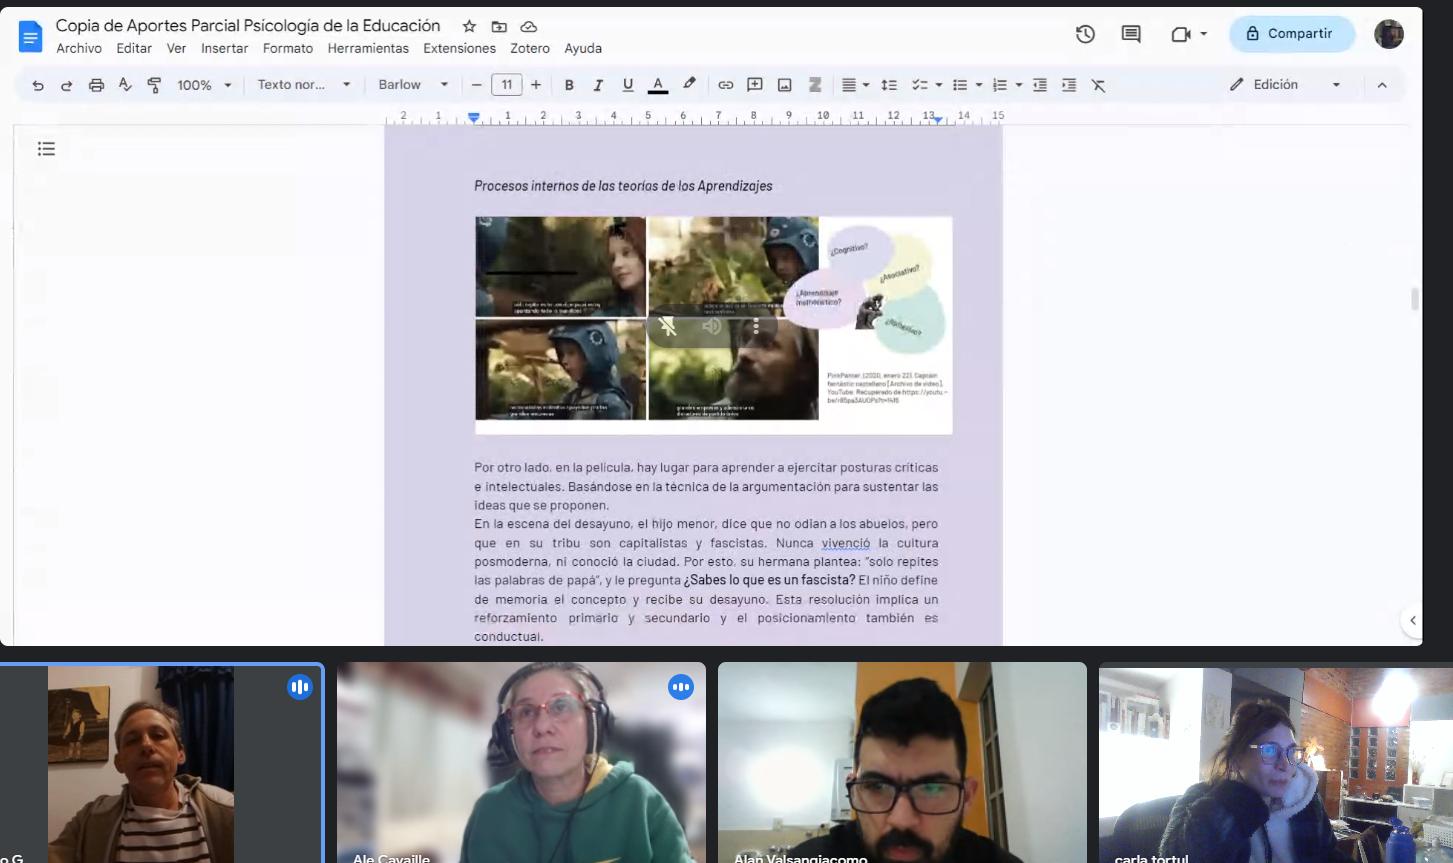The width and height of the screenshot is (1453, 863).
Task: Decrease font size with minus button
Action: click(477, 85)
